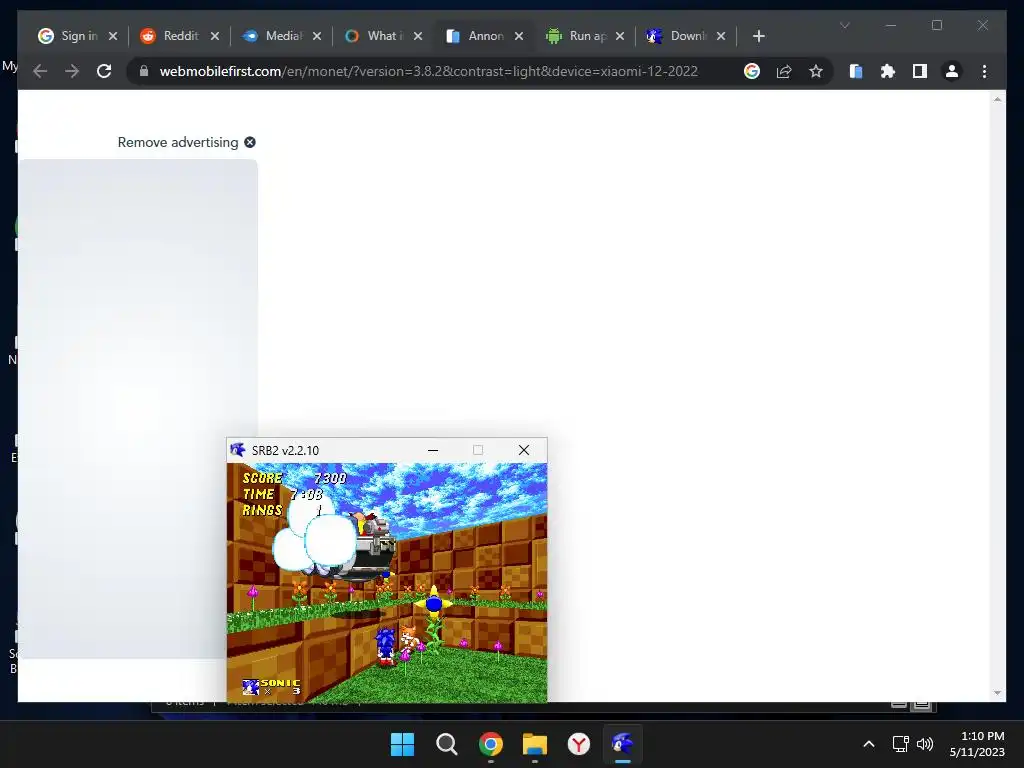Click the Sonic character in the game
Image resolution: width=1024 pixels, height=768 pixels.
(385, 647)
